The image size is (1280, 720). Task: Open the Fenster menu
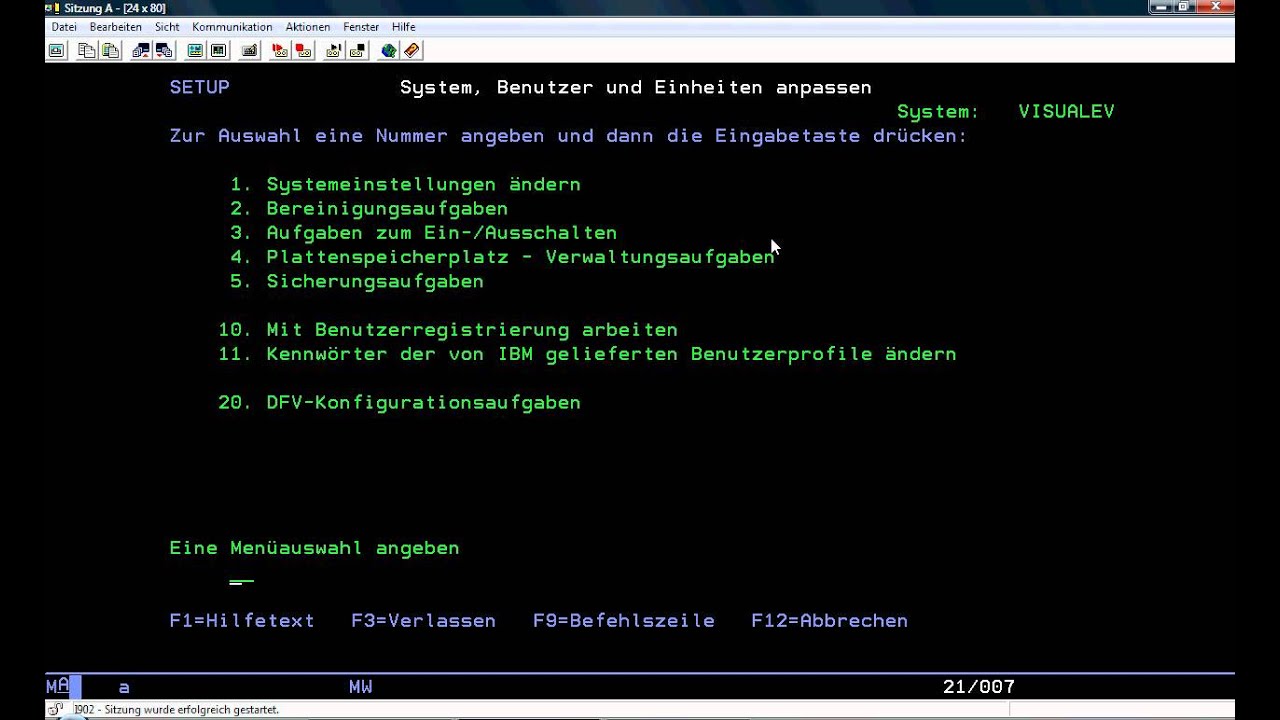click(x=361, y=27)
